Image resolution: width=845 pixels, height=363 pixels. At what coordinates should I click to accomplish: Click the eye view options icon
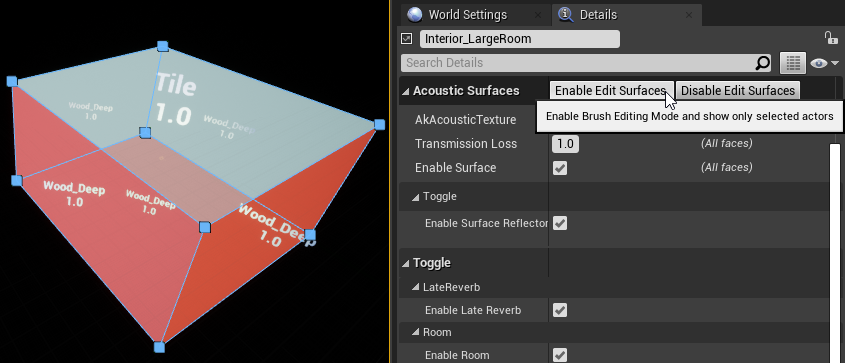click(x=825, y=64)
